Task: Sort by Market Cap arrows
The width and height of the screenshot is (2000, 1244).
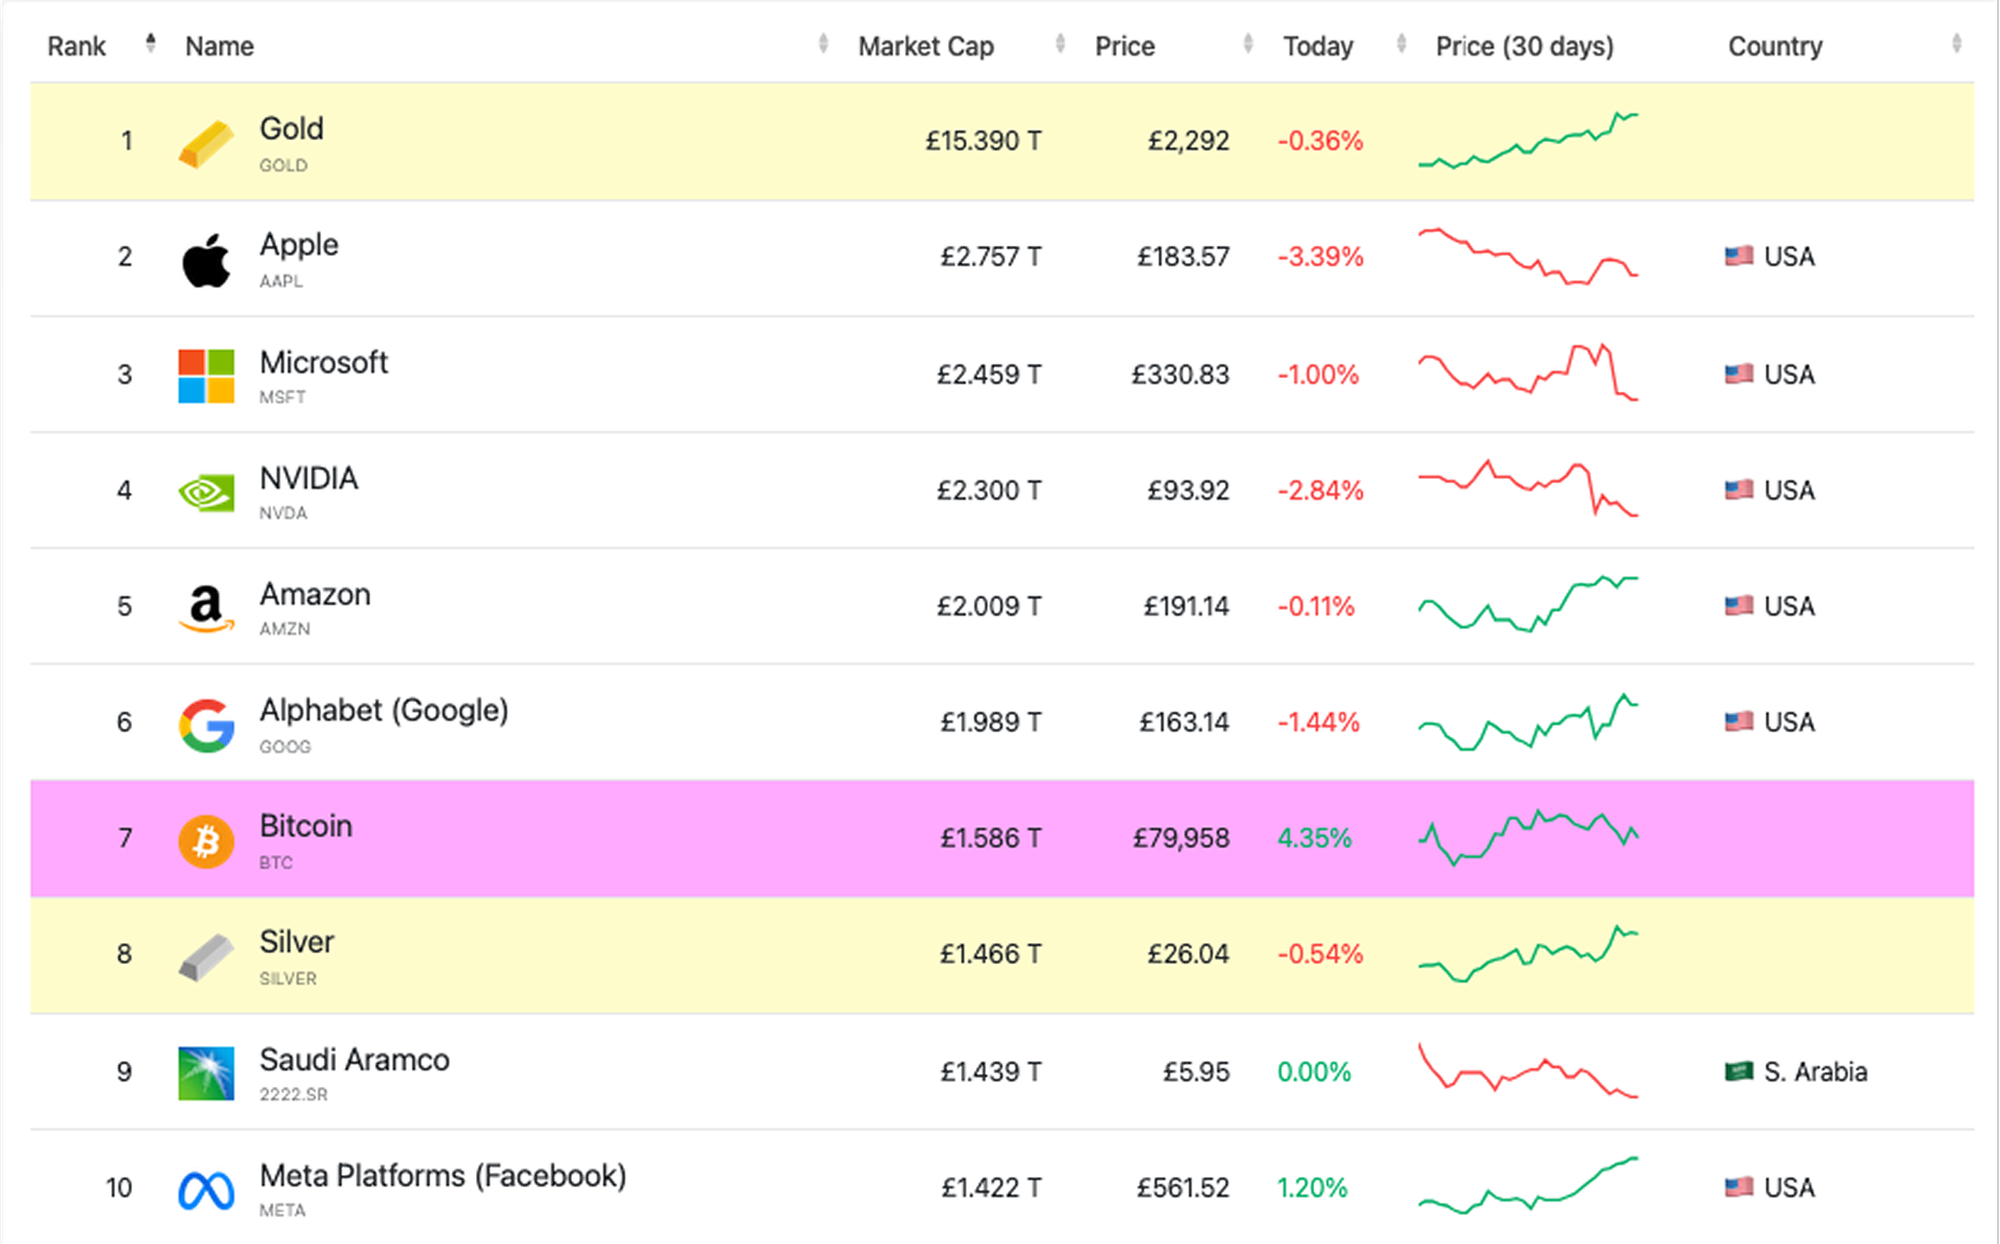Action: pyautogui.click(x=1060, y=43)
